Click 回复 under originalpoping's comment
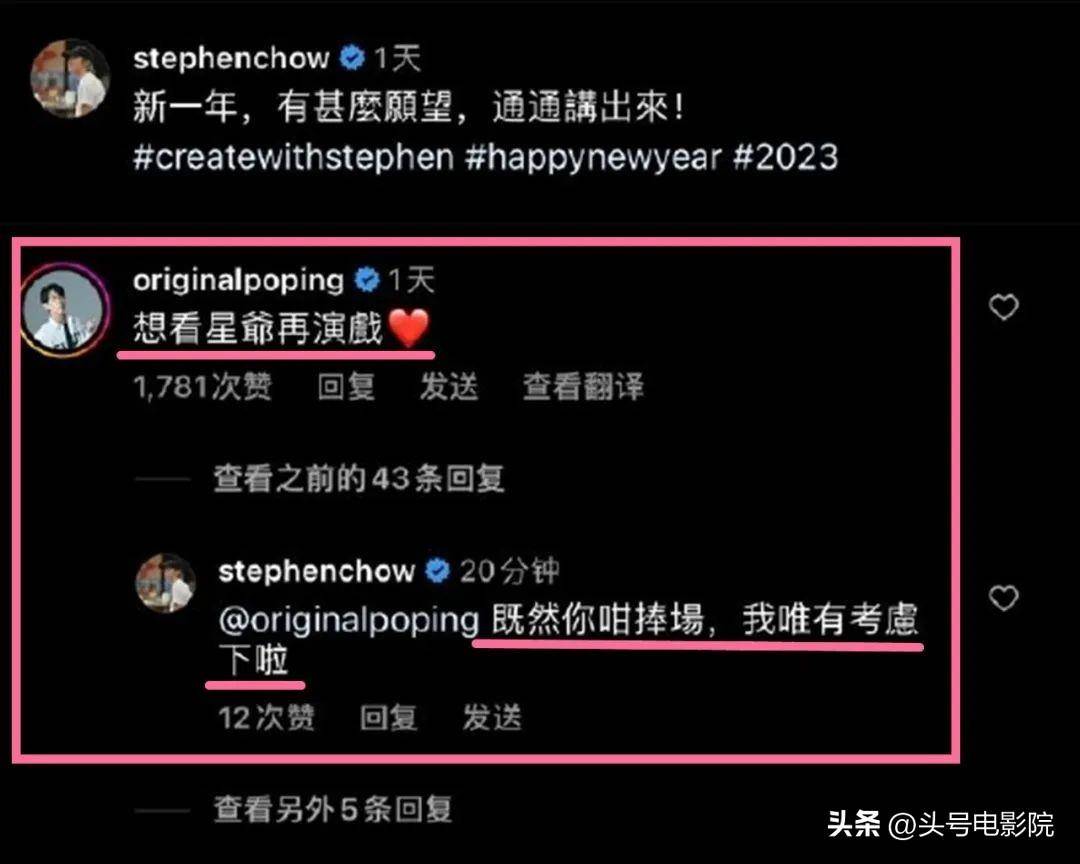Viewport: 1080px width, 864px height. coord(346,386)
